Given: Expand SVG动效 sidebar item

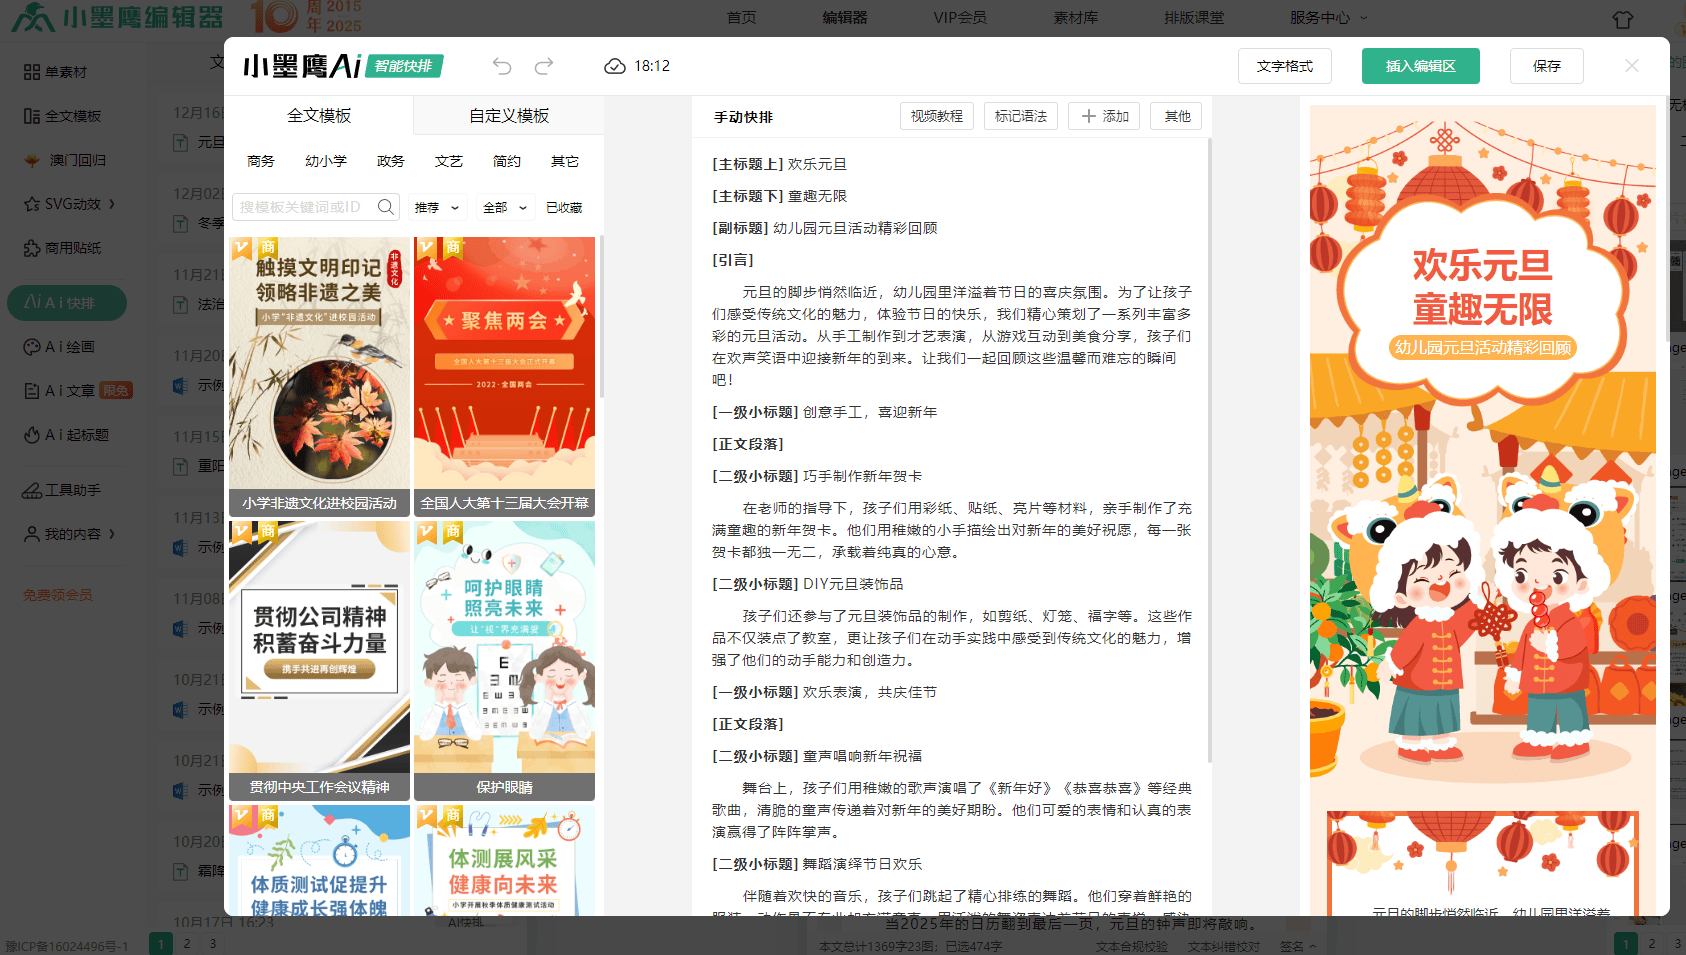Looking at the screenshot, I should click(70, 204).
